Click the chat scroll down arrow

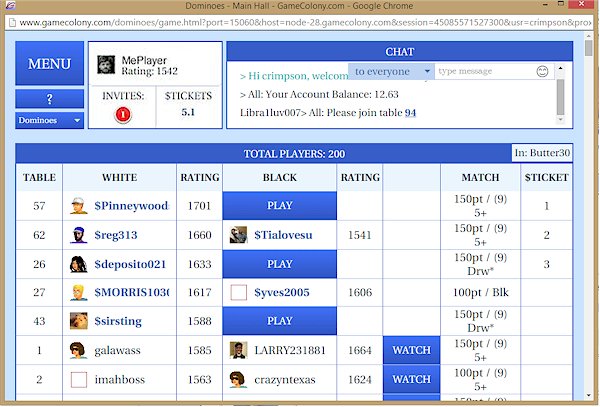561,120
